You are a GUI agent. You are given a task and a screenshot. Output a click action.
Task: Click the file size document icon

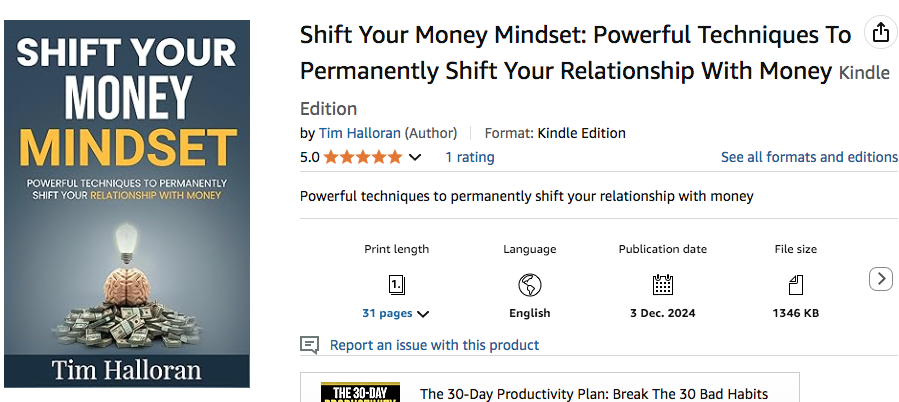pyautogui.click(x=796, y=284)
